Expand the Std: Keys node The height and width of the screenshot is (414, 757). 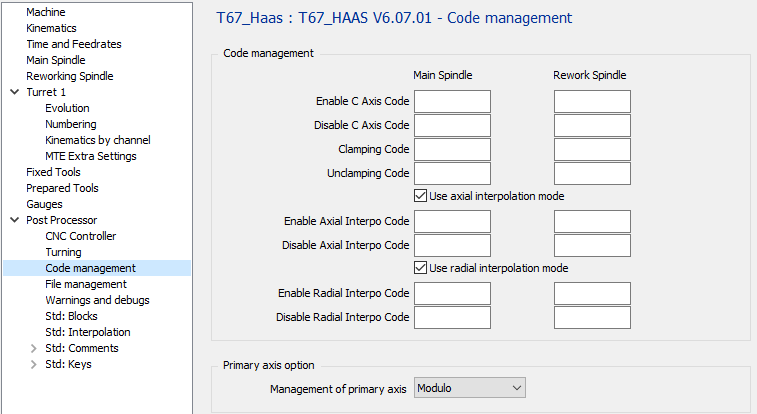coord(34,364)
